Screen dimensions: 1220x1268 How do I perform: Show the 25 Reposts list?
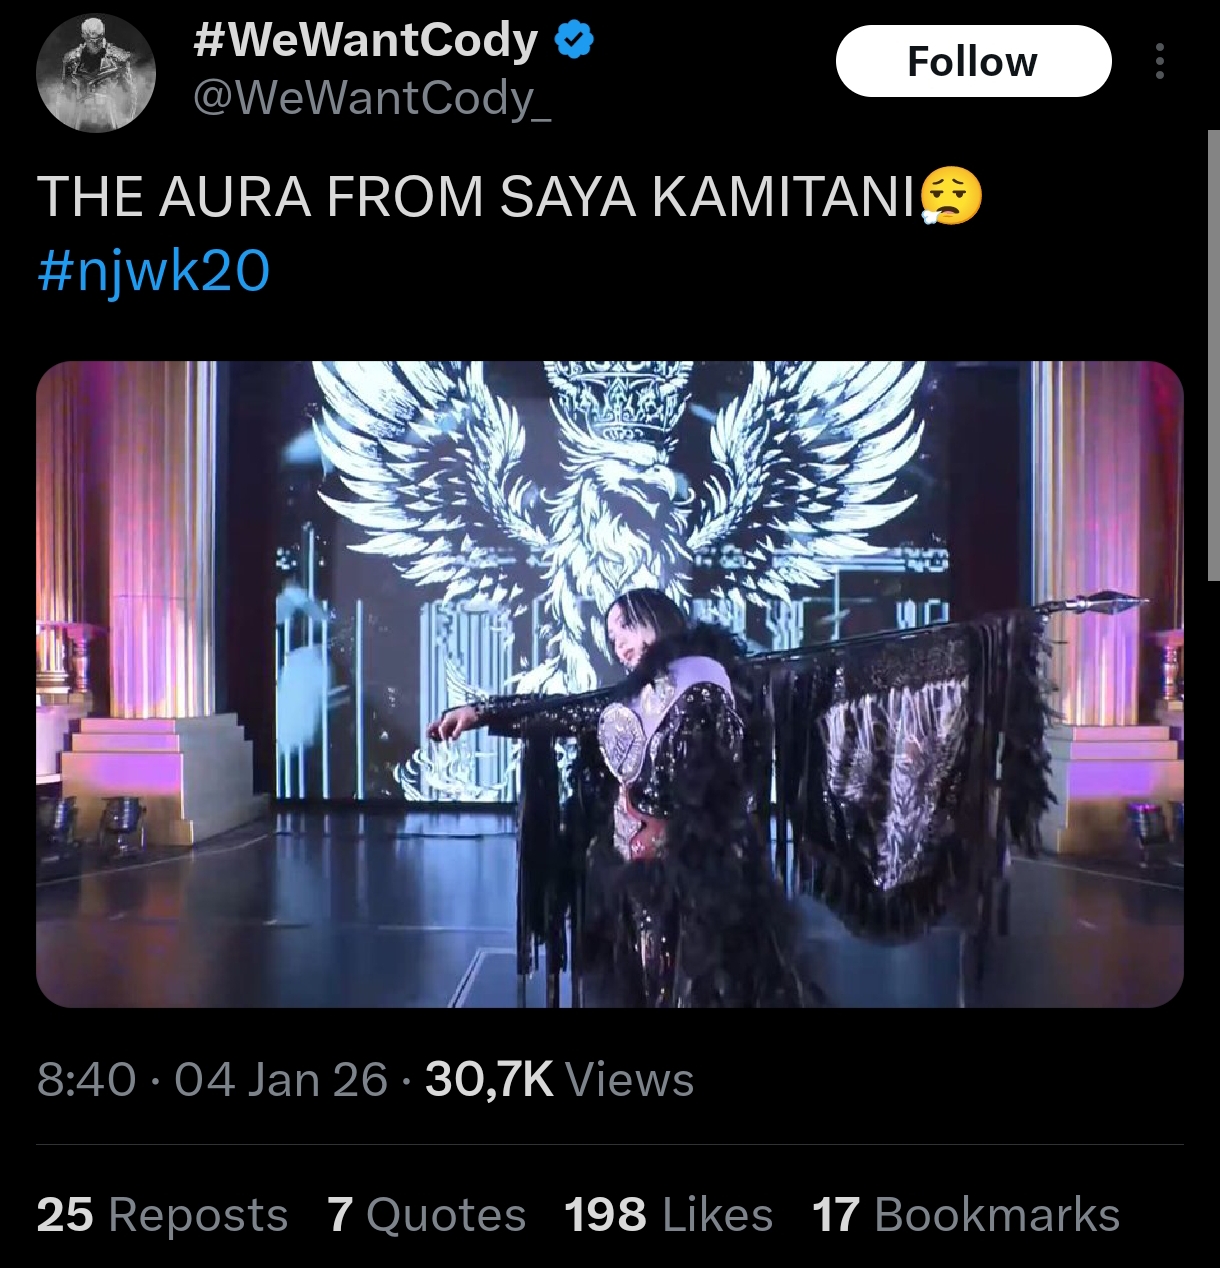(x=162, y=1215)
